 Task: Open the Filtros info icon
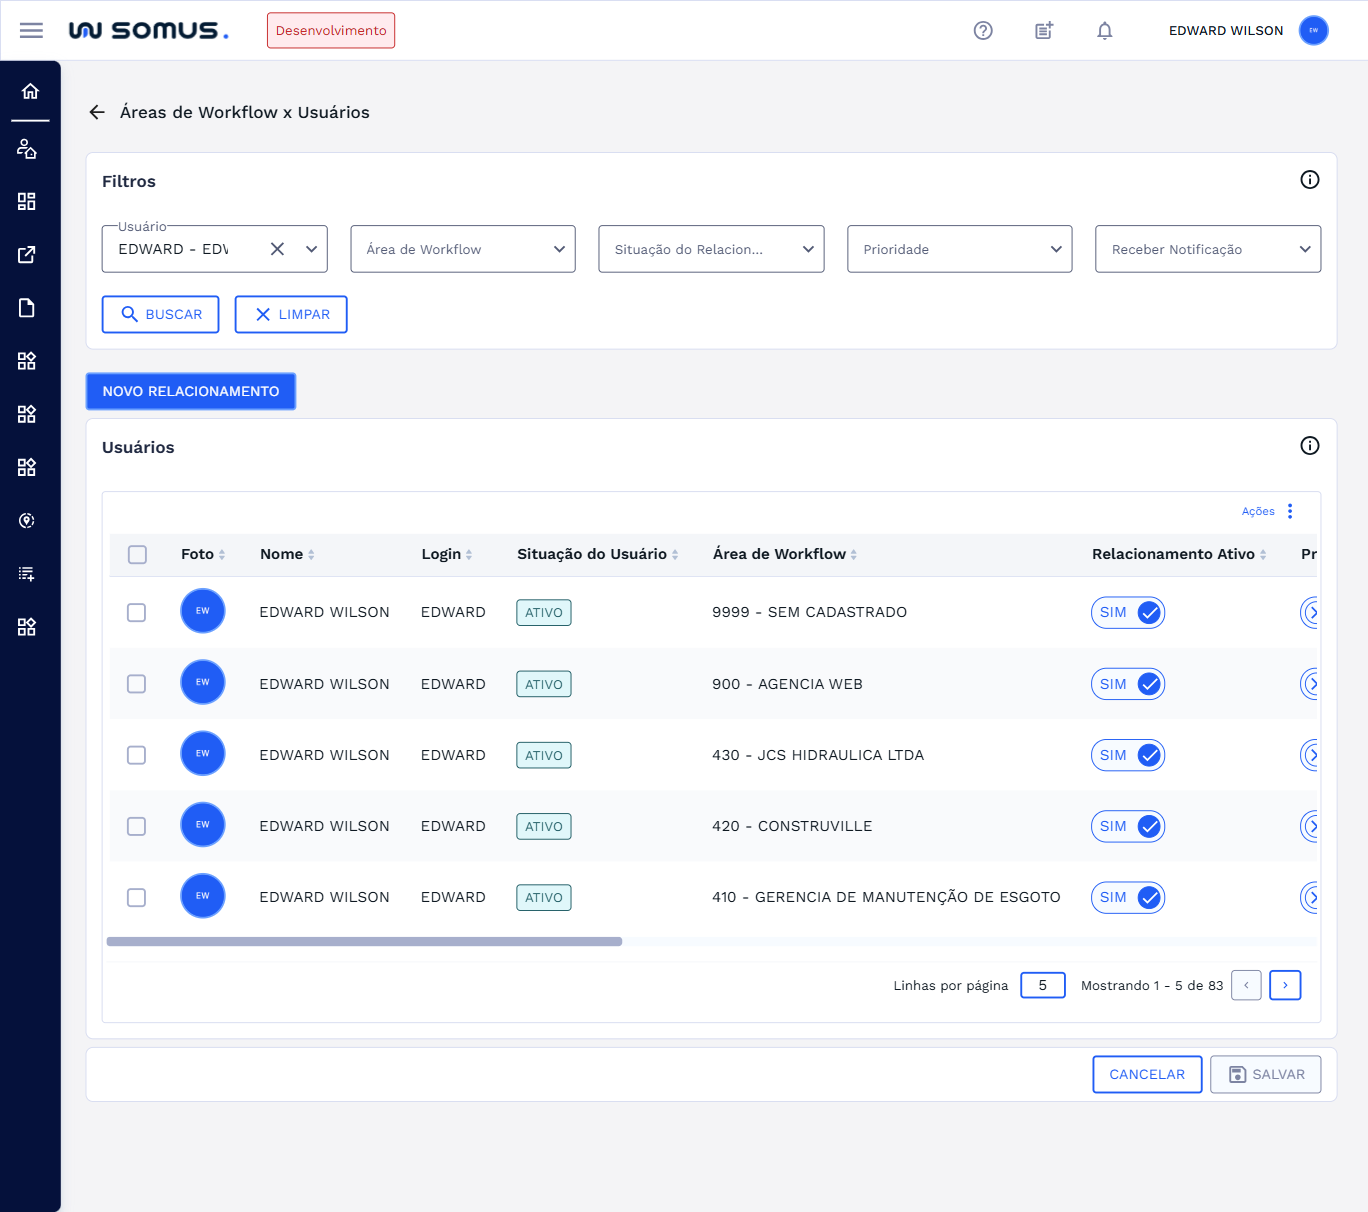(1309, 180)
